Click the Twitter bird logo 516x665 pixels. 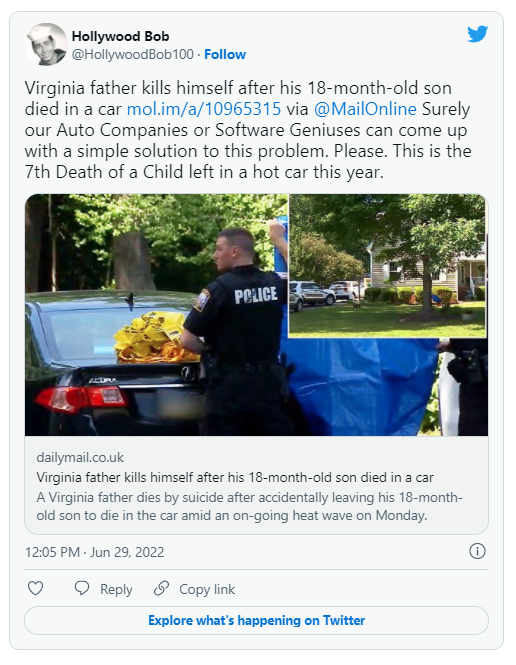tap(477, 34)
